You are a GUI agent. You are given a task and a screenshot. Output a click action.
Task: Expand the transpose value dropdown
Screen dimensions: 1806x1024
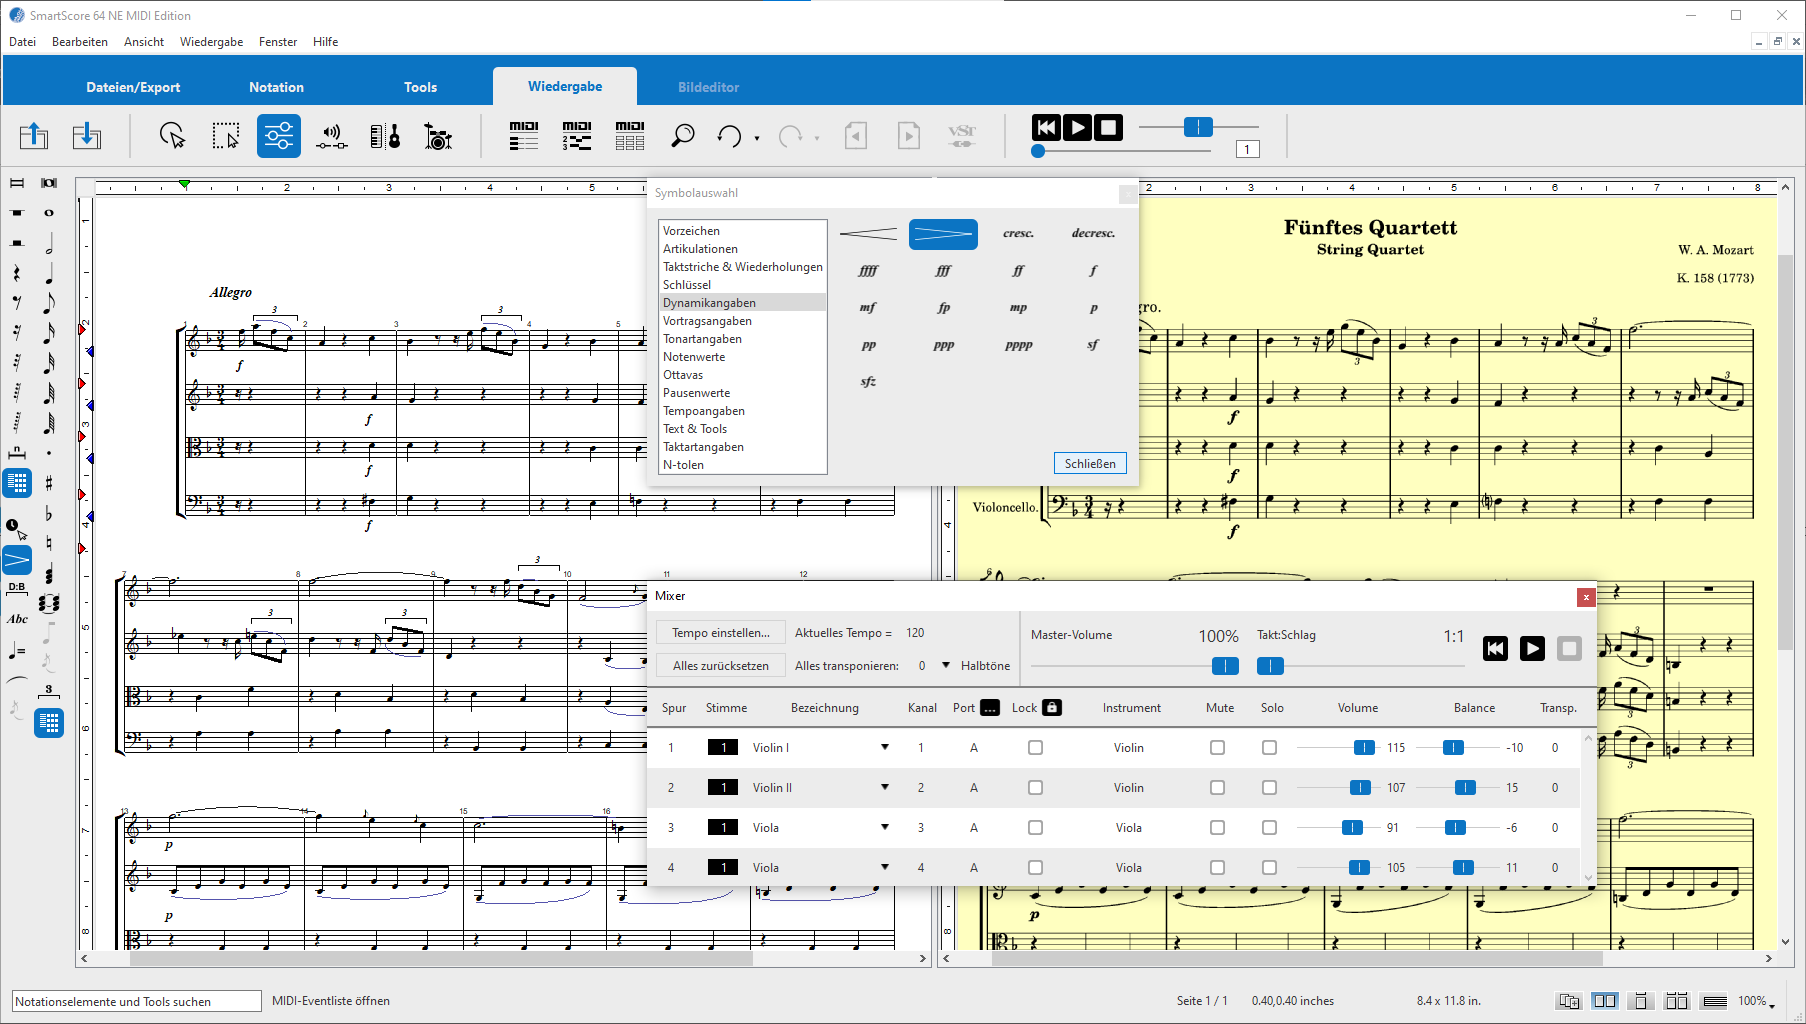pos(946,666)
